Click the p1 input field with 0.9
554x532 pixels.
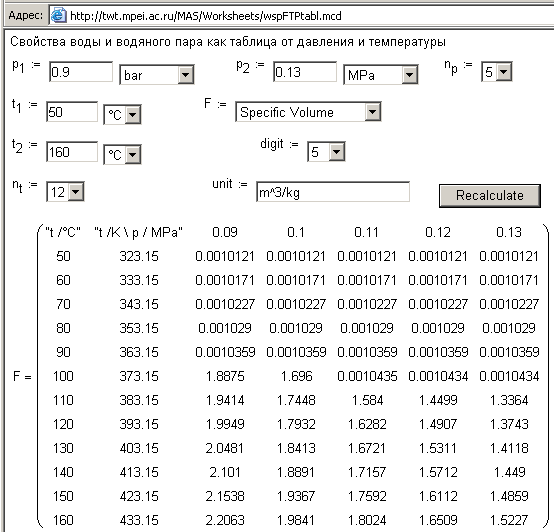click(x=81, y=72)
